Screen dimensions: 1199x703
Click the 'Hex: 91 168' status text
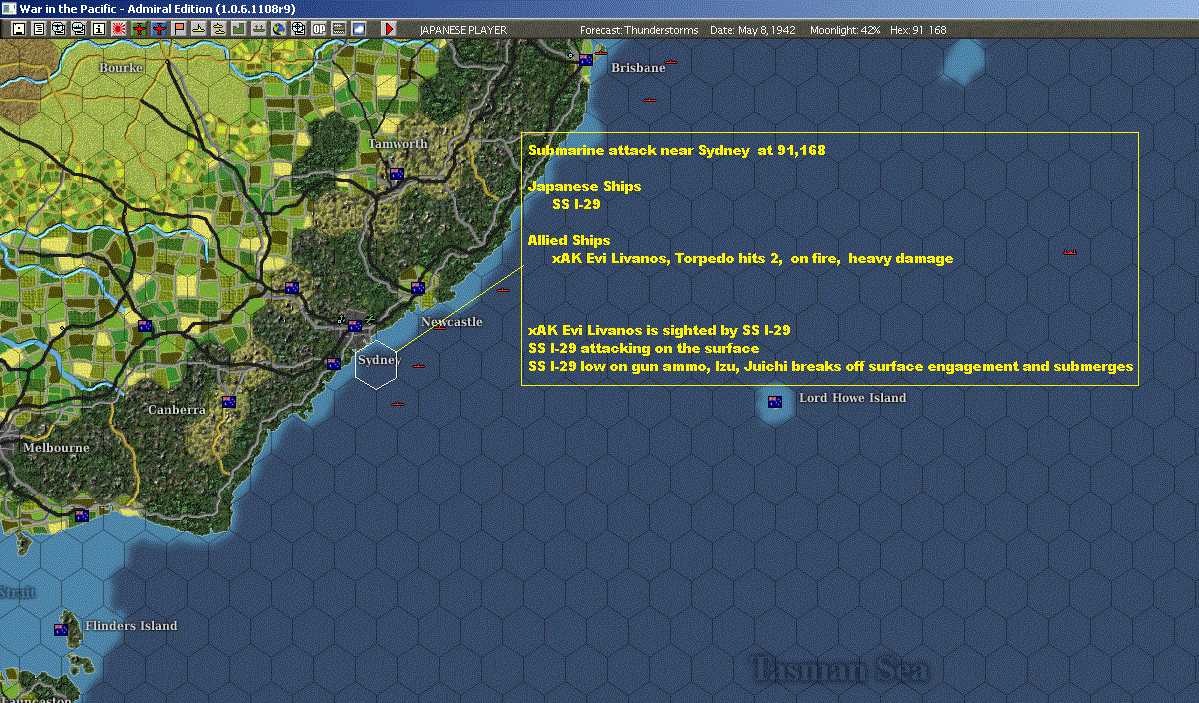coord(918,30)
